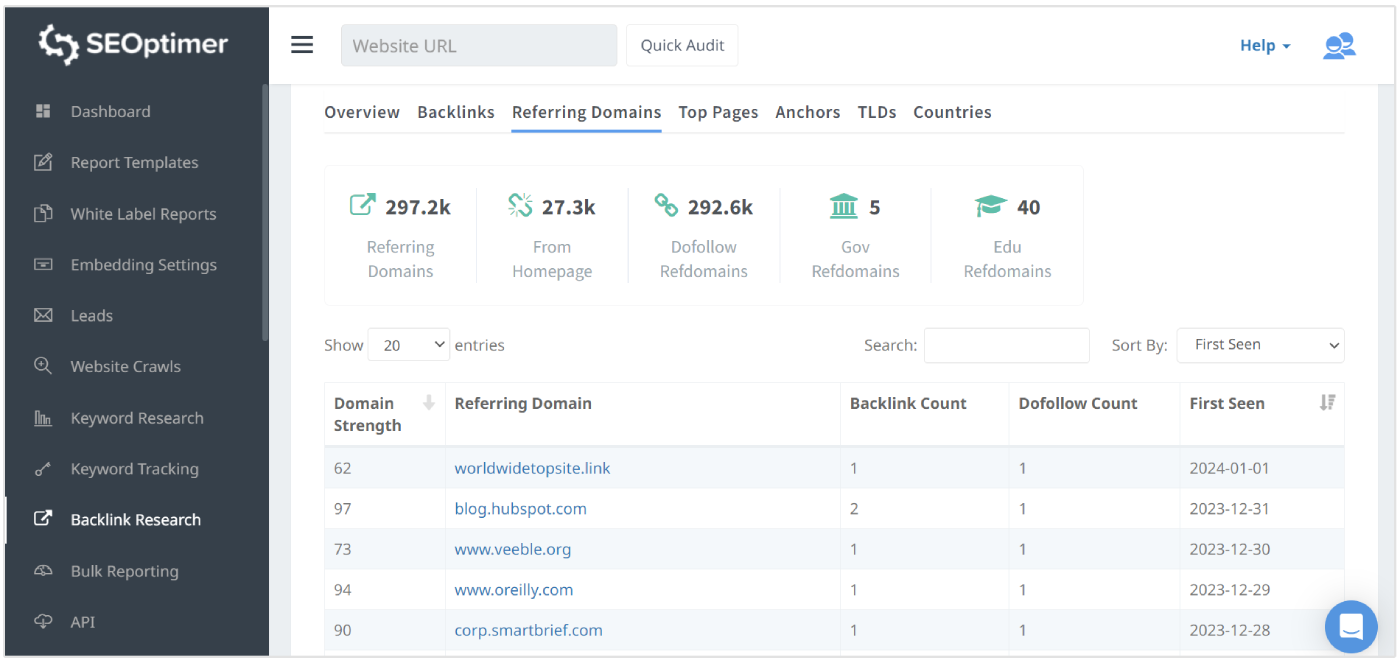The height and width of the screenshot is (663, 1400).
Task: Click the Dashboard sidebar icon
Action: coord(43,112)
